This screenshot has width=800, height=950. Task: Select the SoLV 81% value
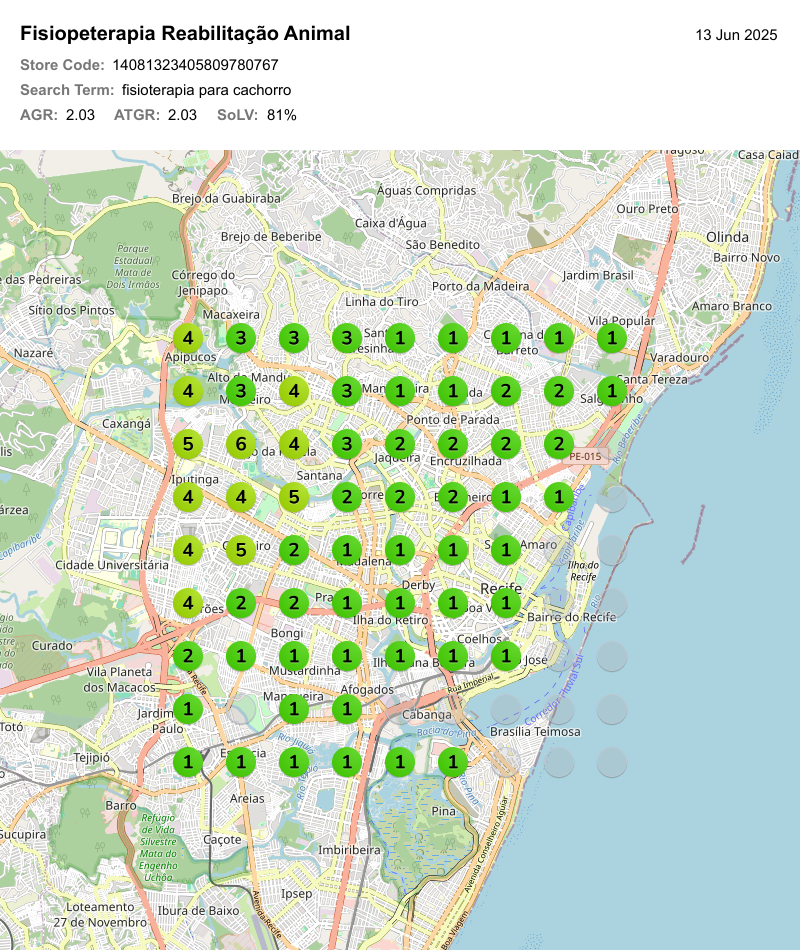point(282,115)
